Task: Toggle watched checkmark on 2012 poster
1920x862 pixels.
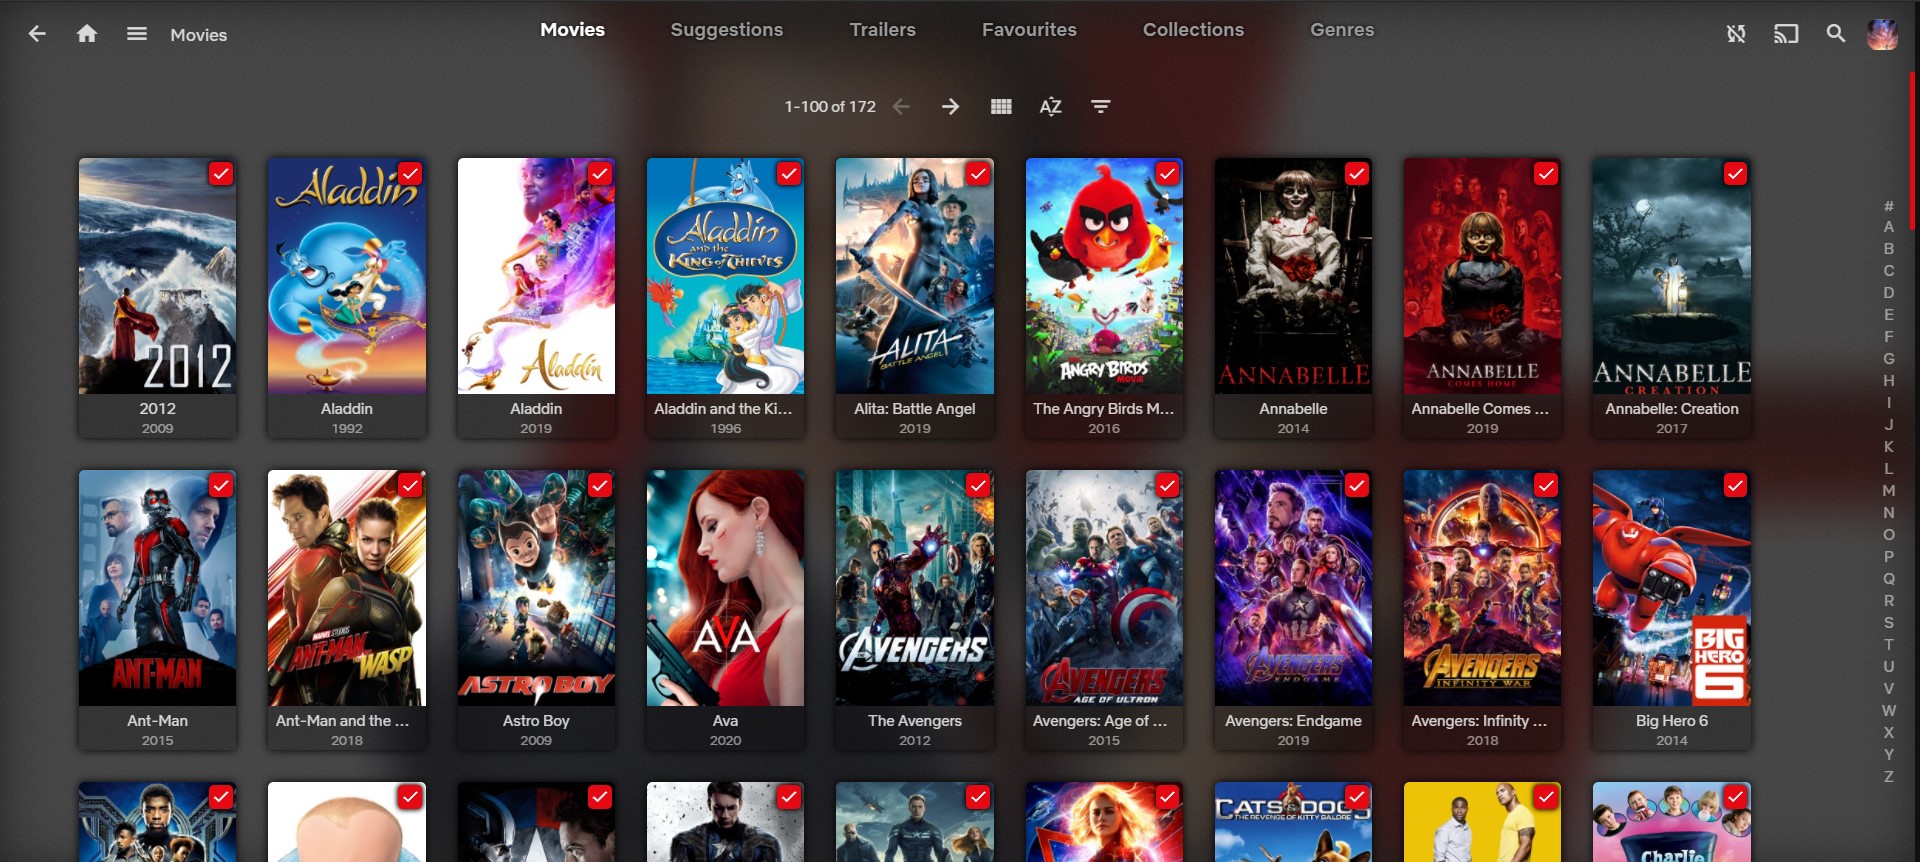Action: (x=221, y=174)
